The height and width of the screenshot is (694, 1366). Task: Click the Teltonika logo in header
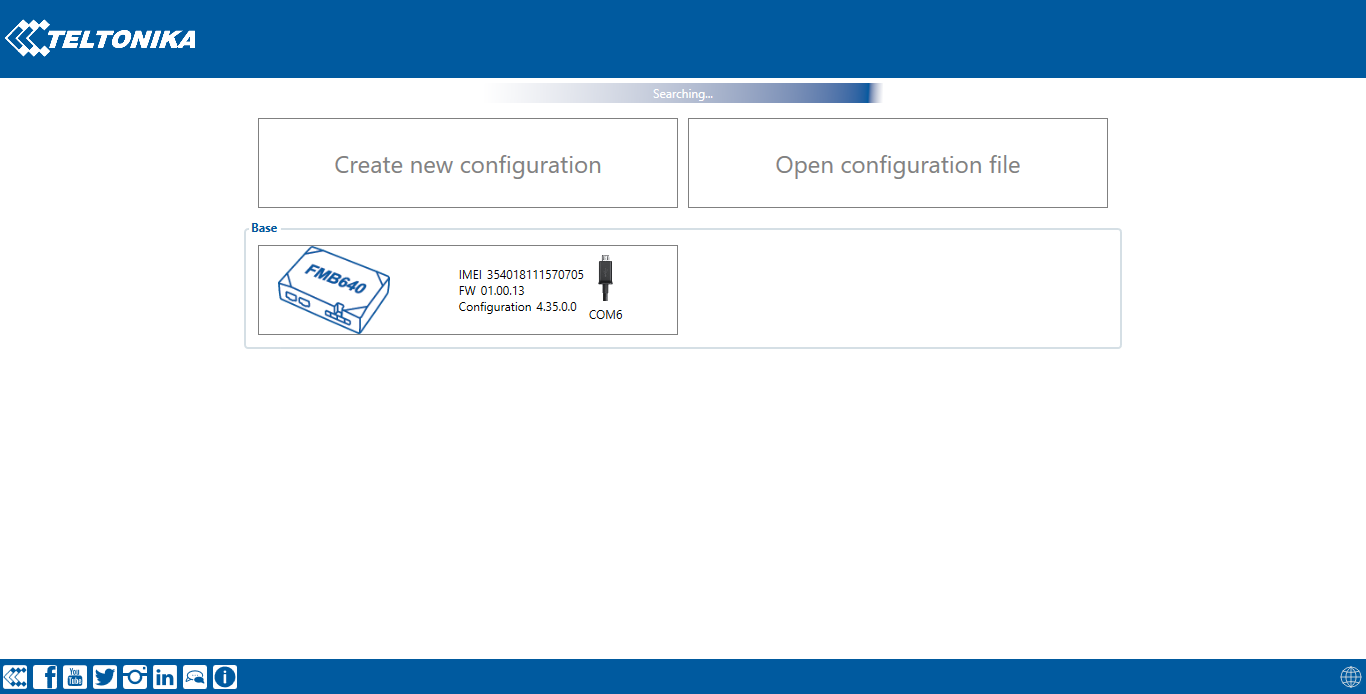coord(100,39)
